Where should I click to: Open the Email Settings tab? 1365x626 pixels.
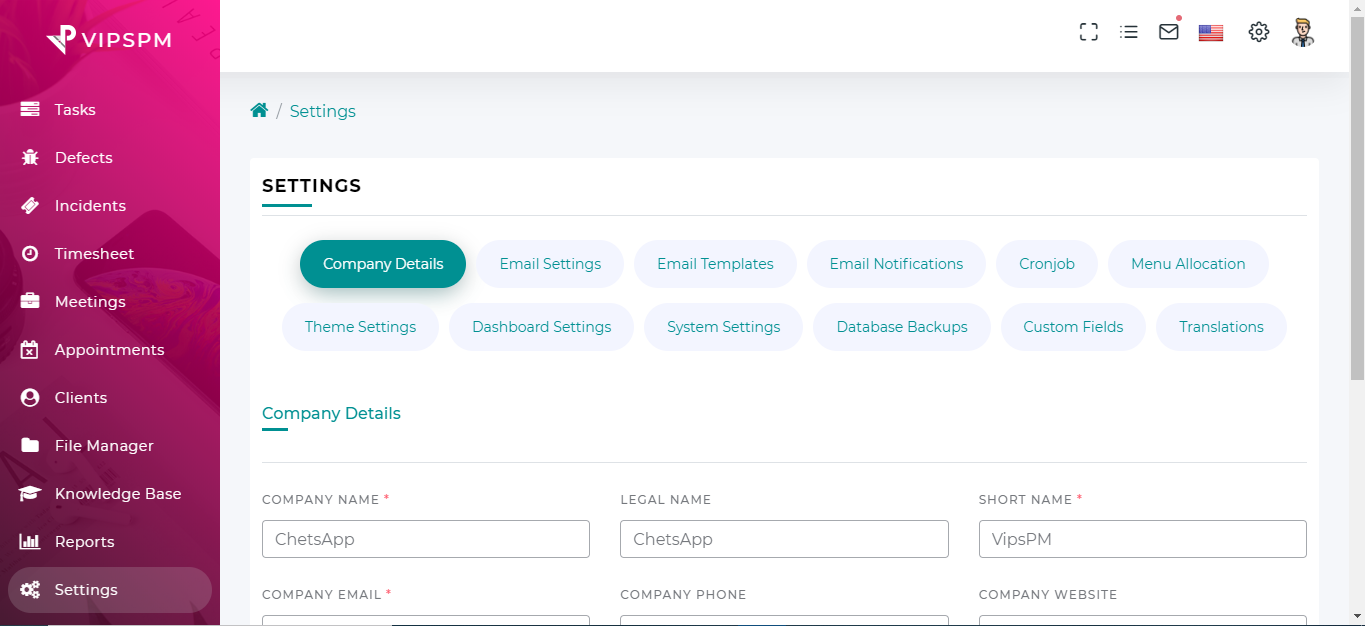(550, 264)
